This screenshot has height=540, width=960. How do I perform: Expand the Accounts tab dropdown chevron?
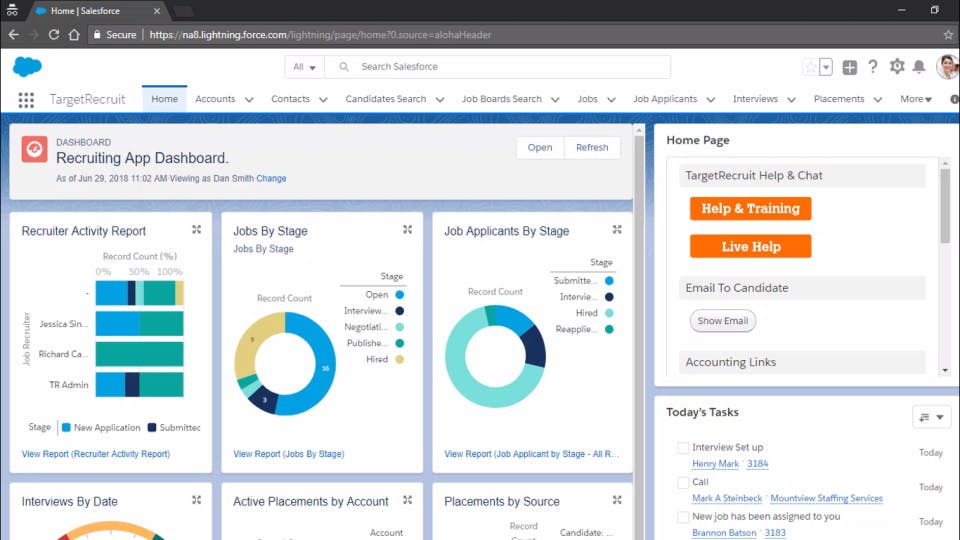click(249, 100)
